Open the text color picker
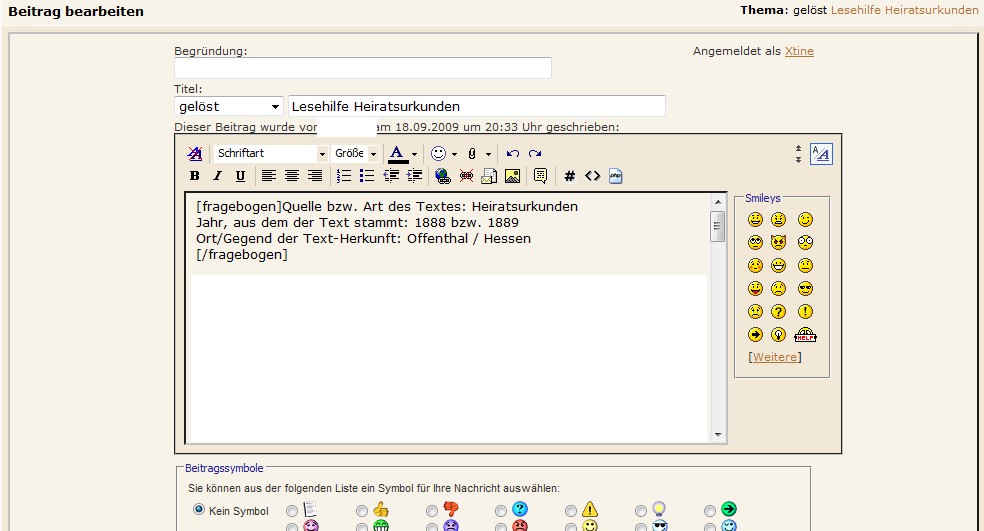The height and width of the screenshot is (531, 984). click(x=414, y=154)
